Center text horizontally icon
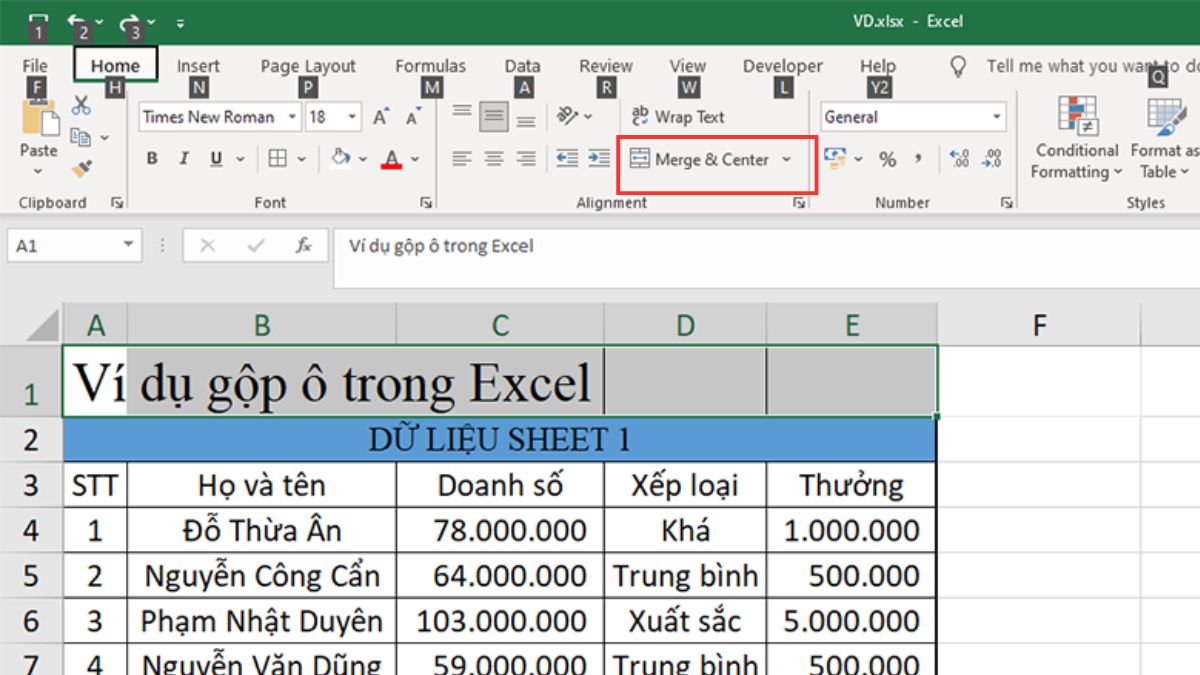 click(x=493, y=158)
